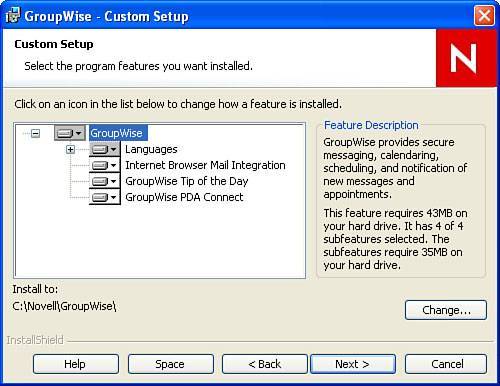
Task: Click the installer icon in title bar
Action: [x=13, y=16]
